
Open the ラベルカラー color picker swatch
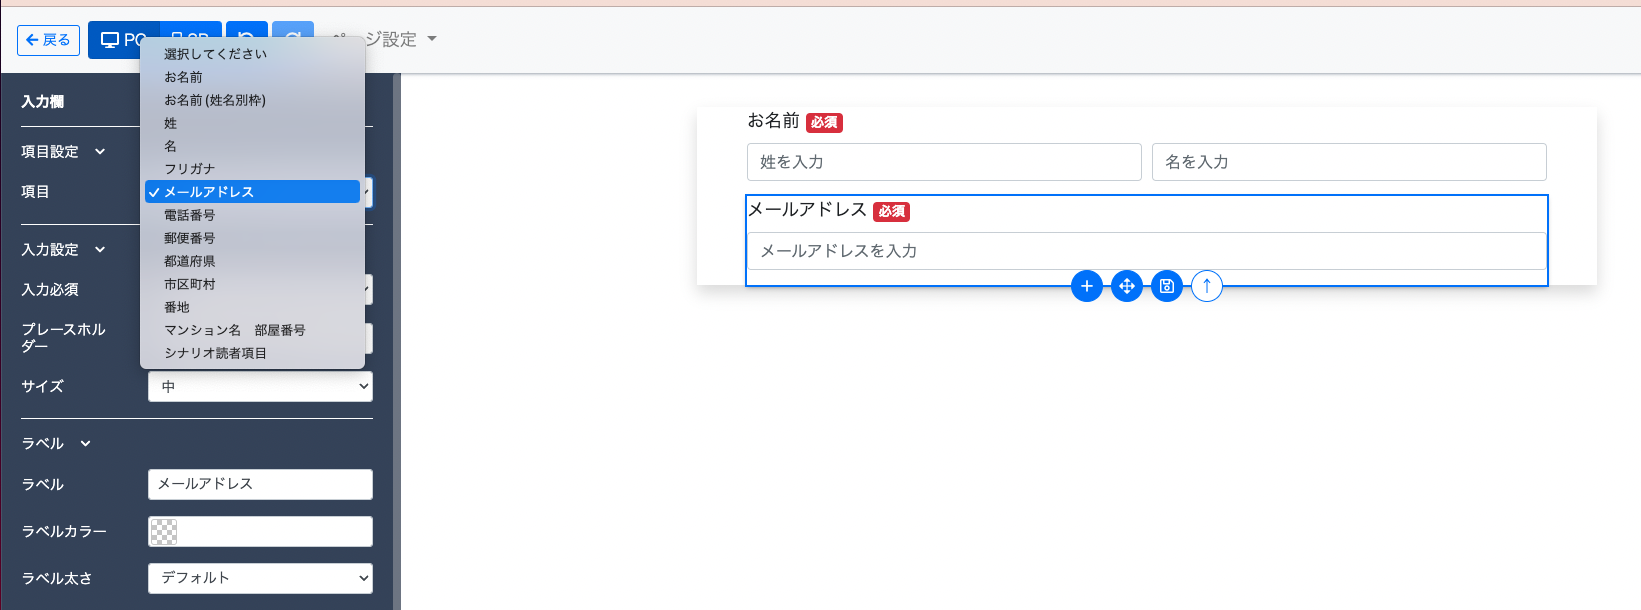(164, 532)
